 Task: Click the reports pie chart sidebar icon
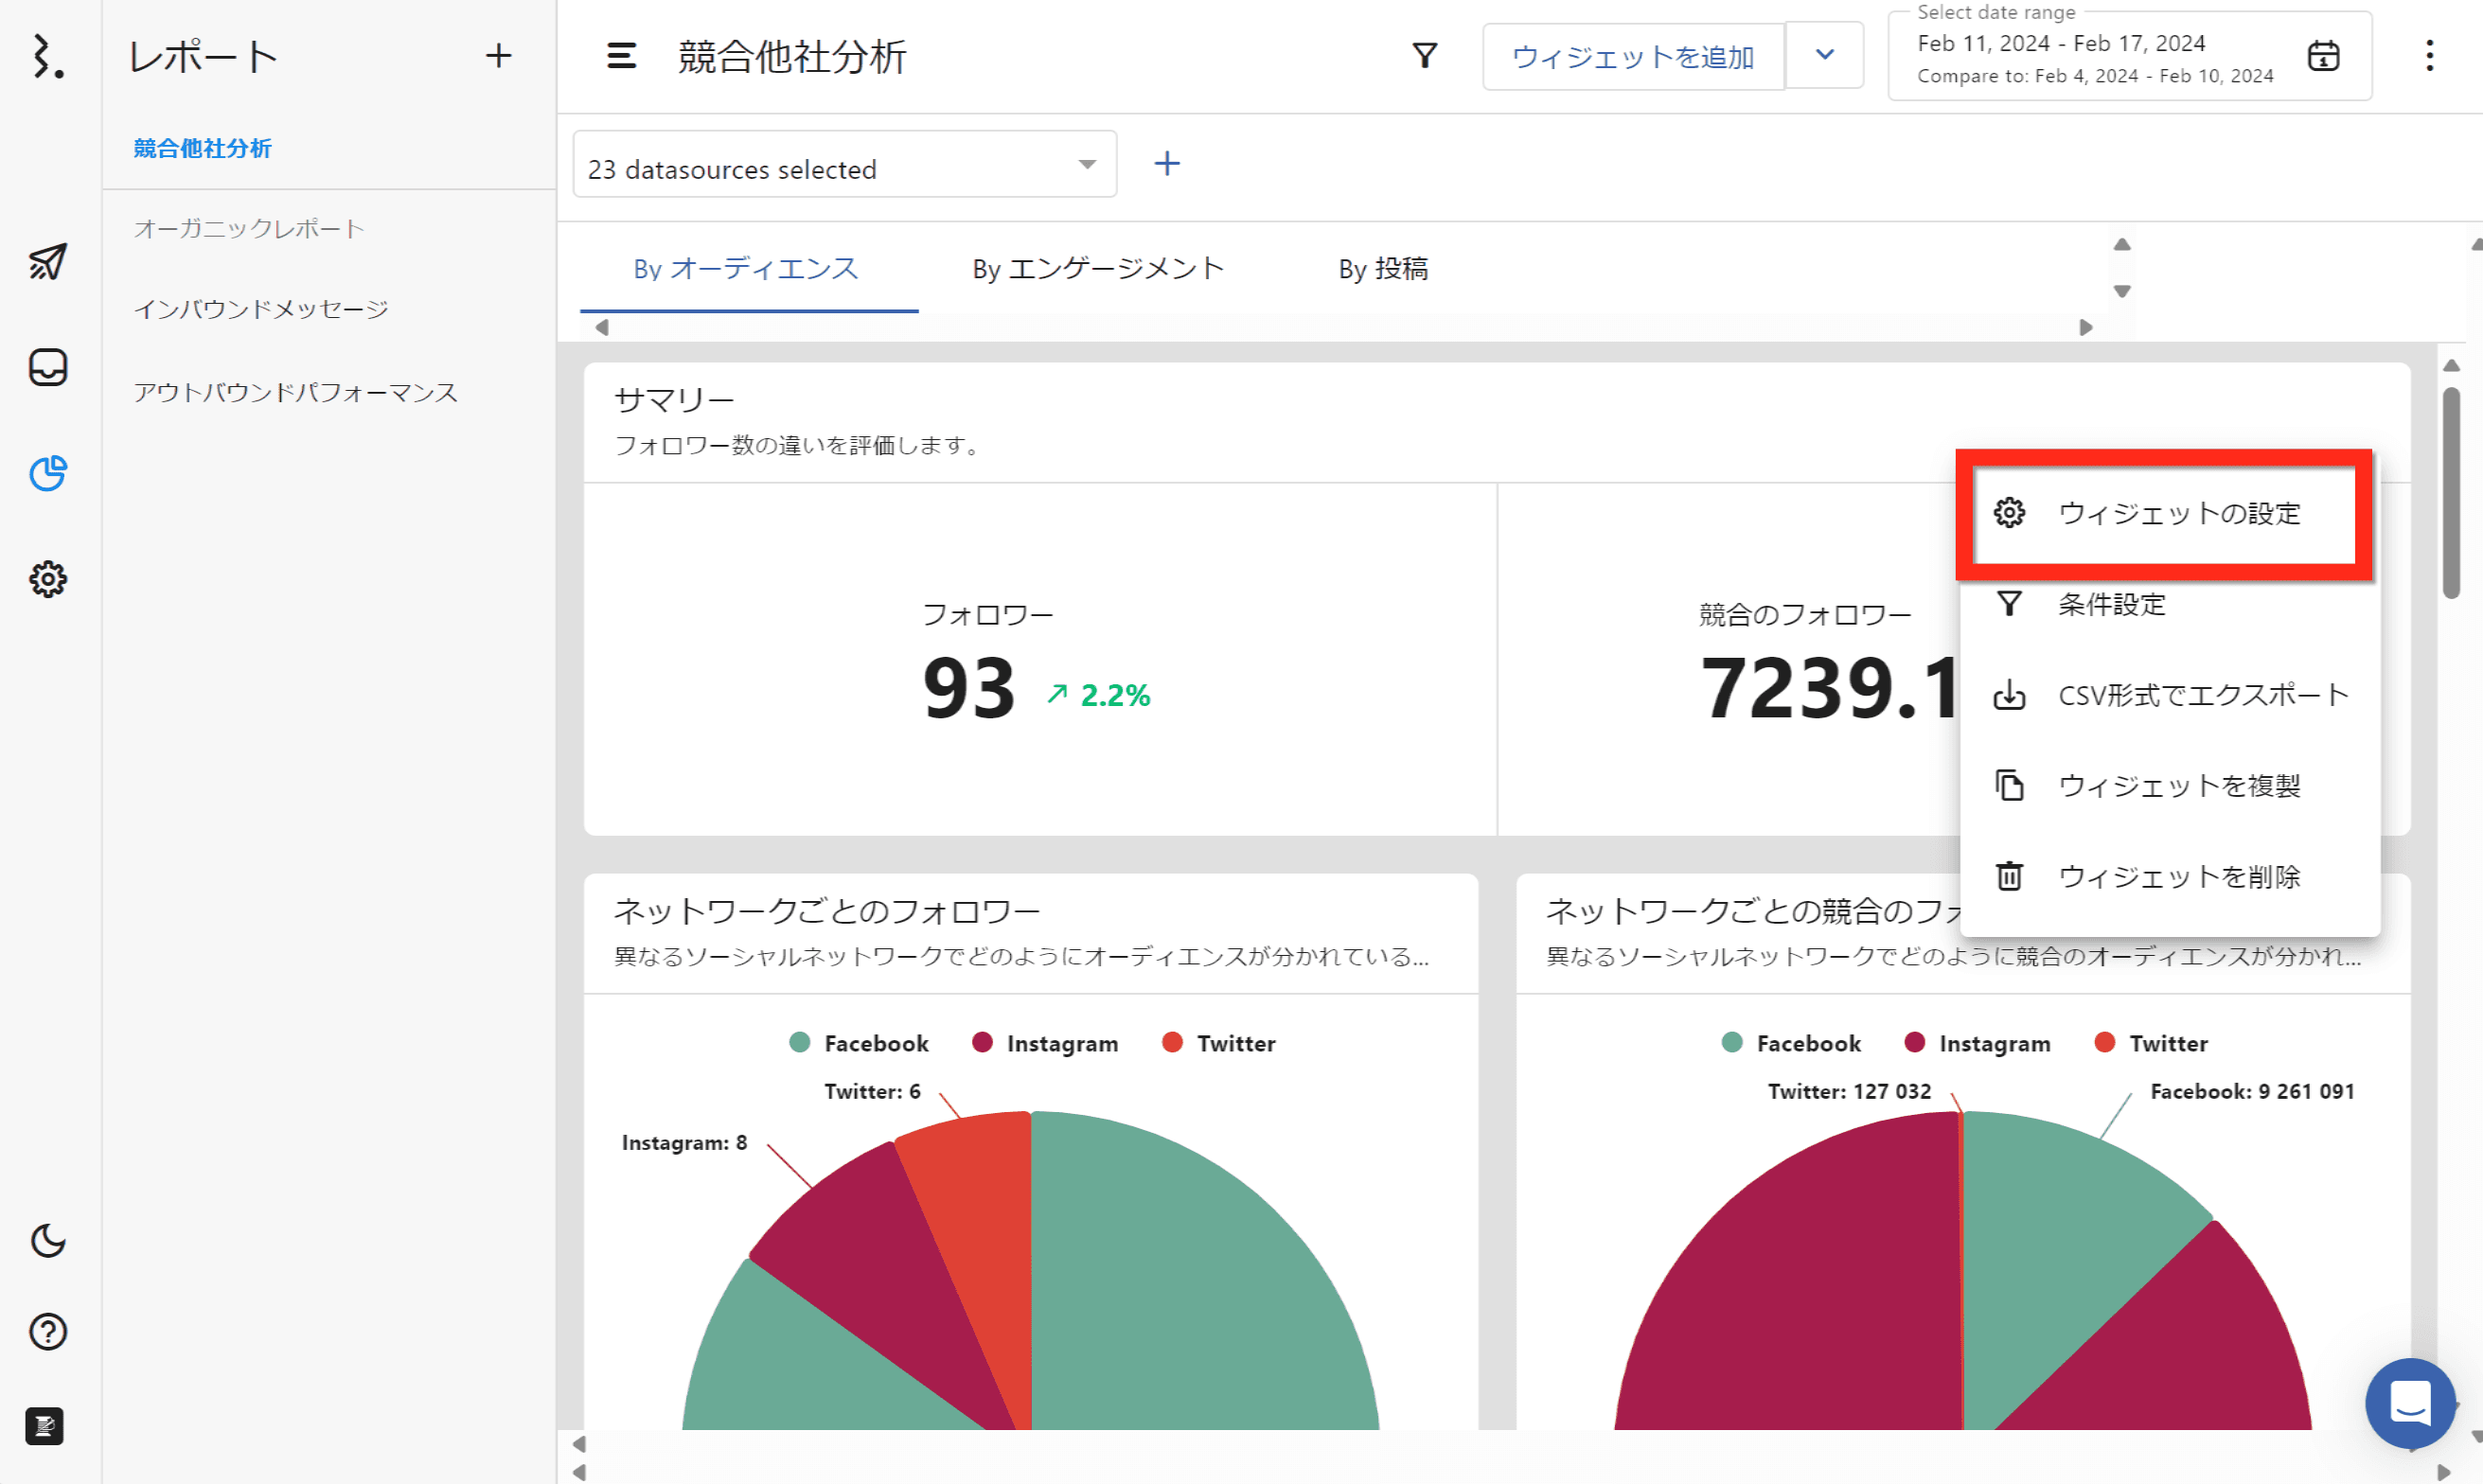coord(47,474)
